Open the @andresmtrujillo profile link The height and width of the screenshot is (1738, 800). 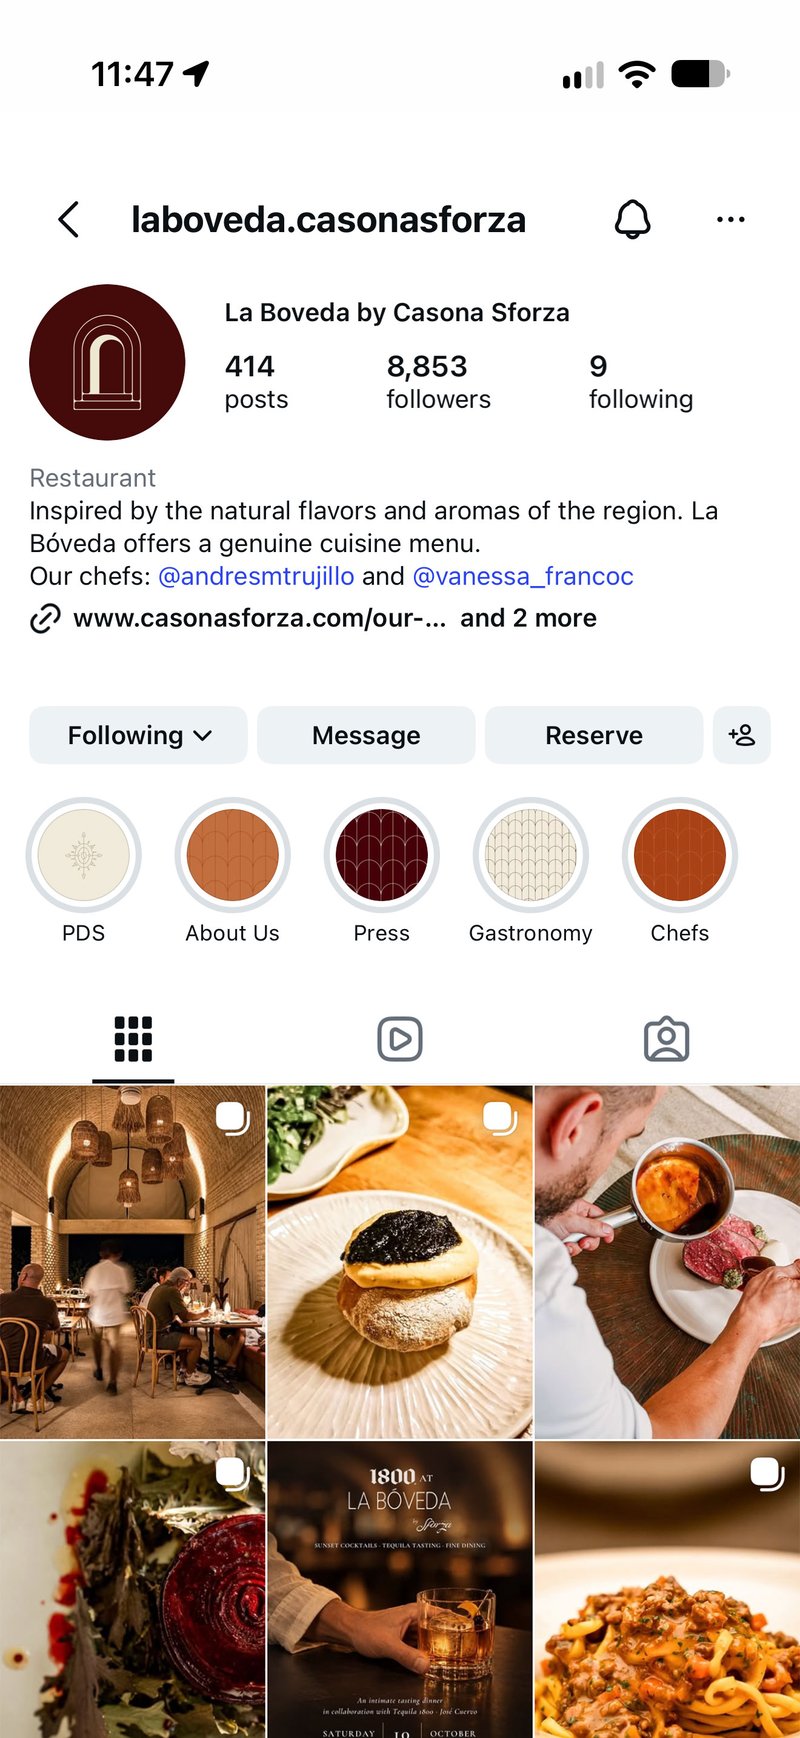click(256, 576)
